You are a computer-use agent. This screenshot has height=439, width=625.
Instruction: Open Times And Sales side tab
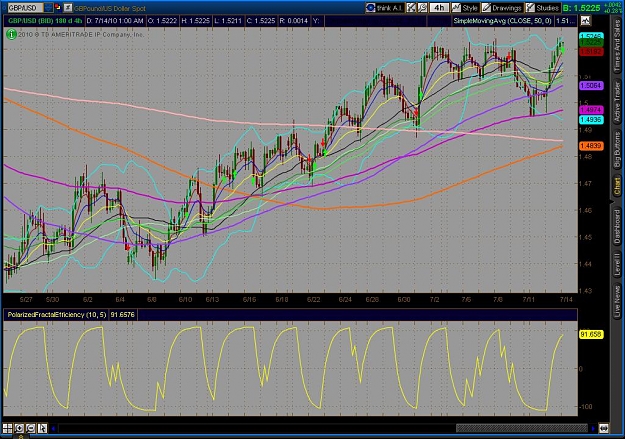(617, 46)
